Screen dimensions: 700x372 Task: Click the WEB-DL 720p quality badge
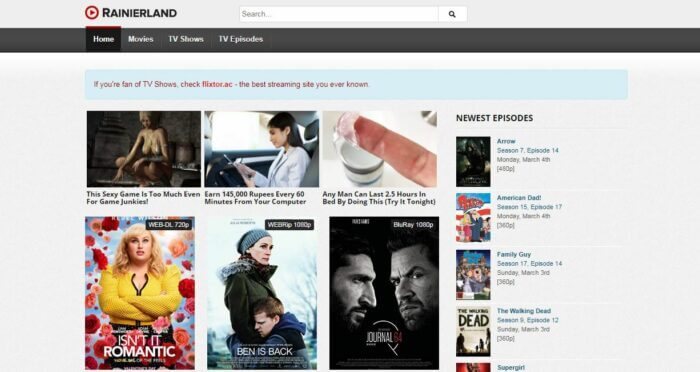click(x=169, y=225)
